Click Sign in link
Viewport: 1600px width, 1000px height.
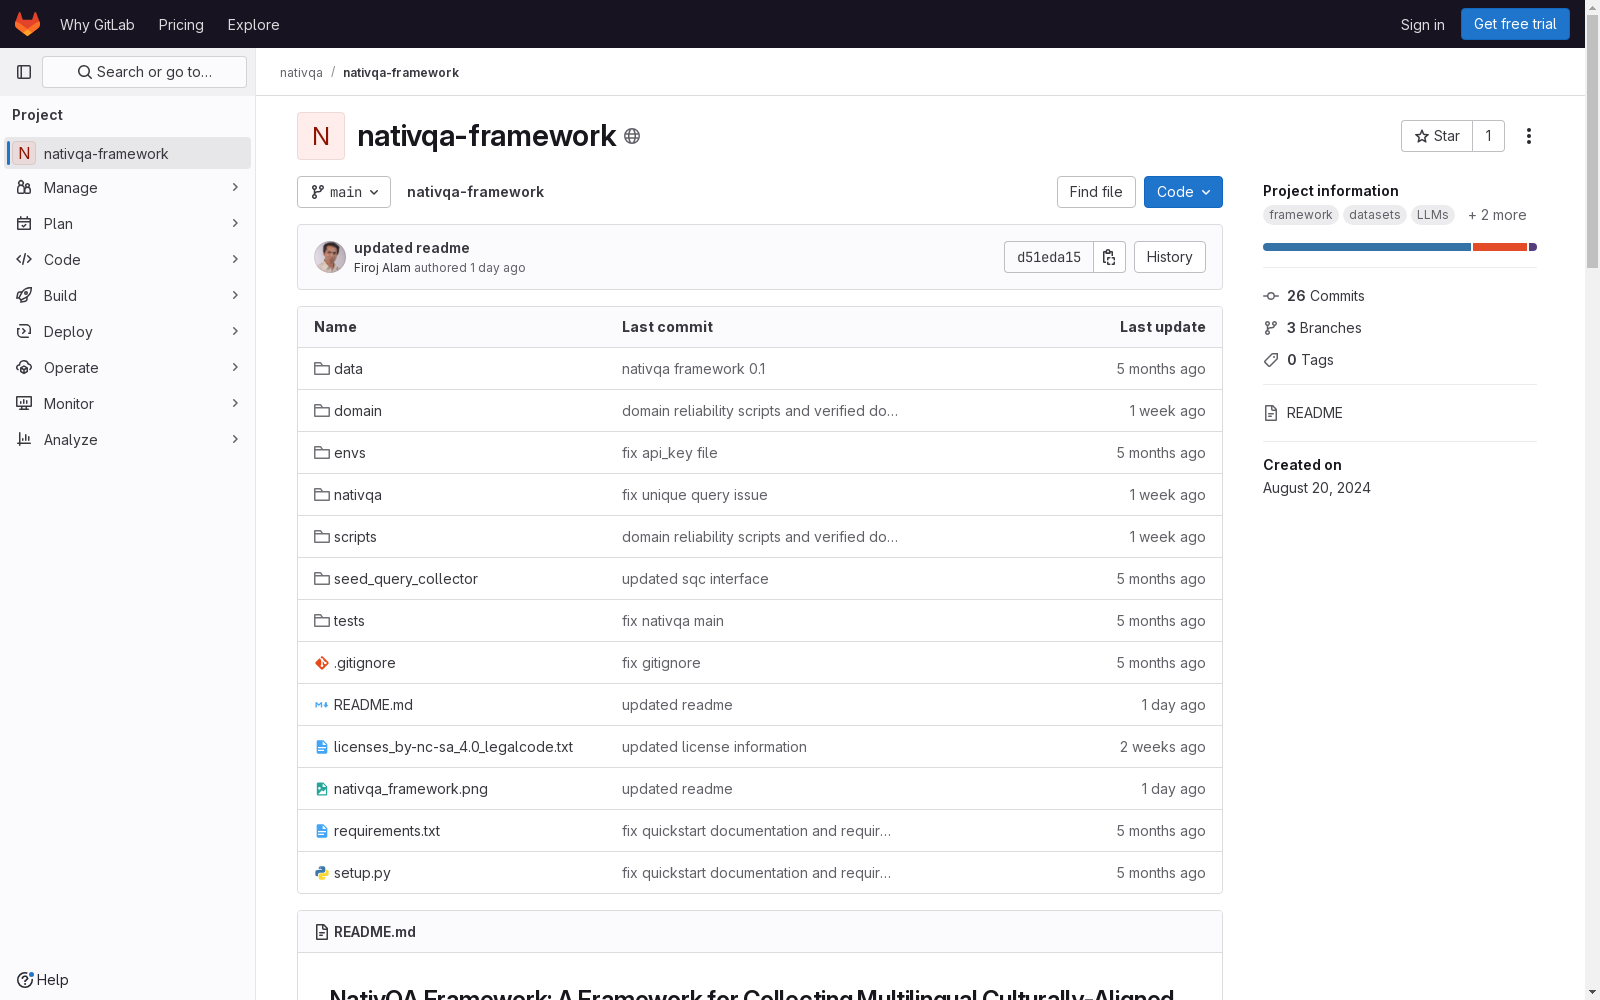coord(1422,24)
